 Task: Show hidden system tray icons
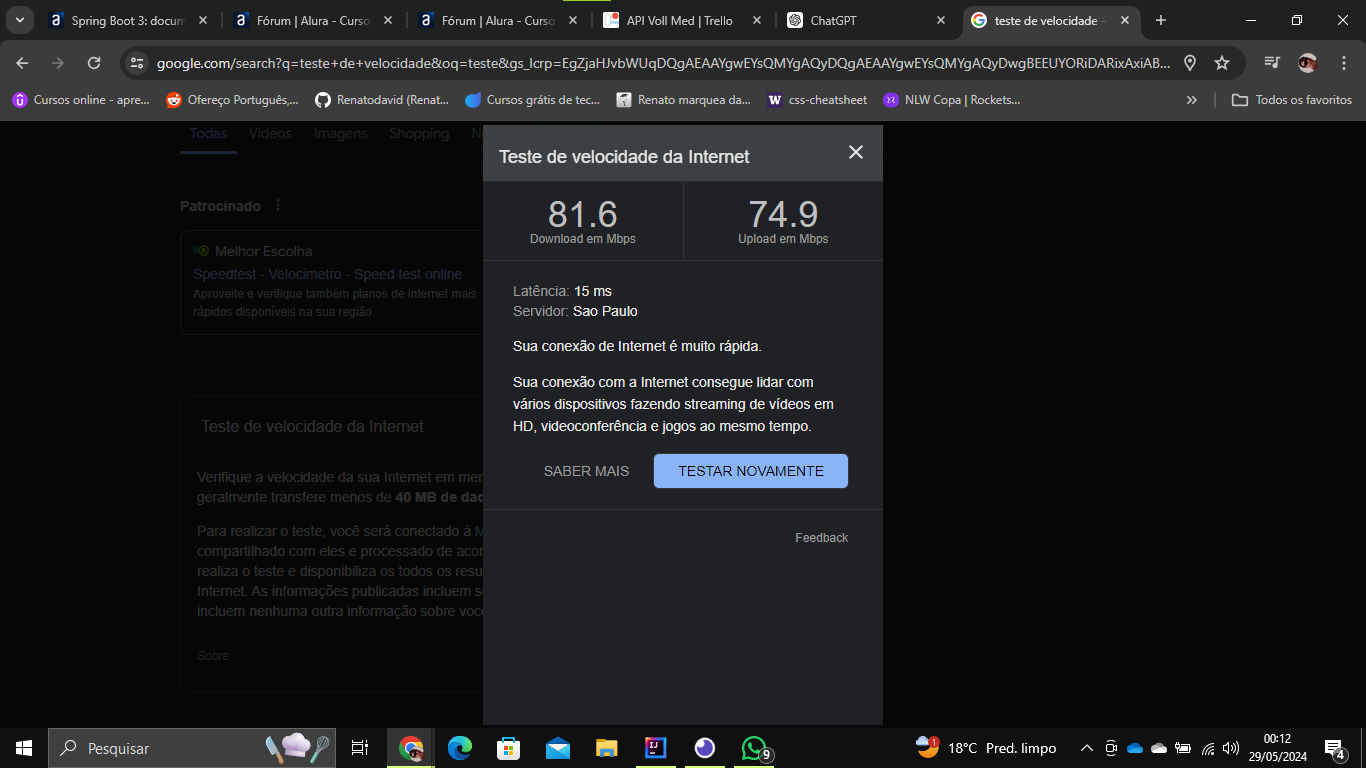click(1086, 748)
